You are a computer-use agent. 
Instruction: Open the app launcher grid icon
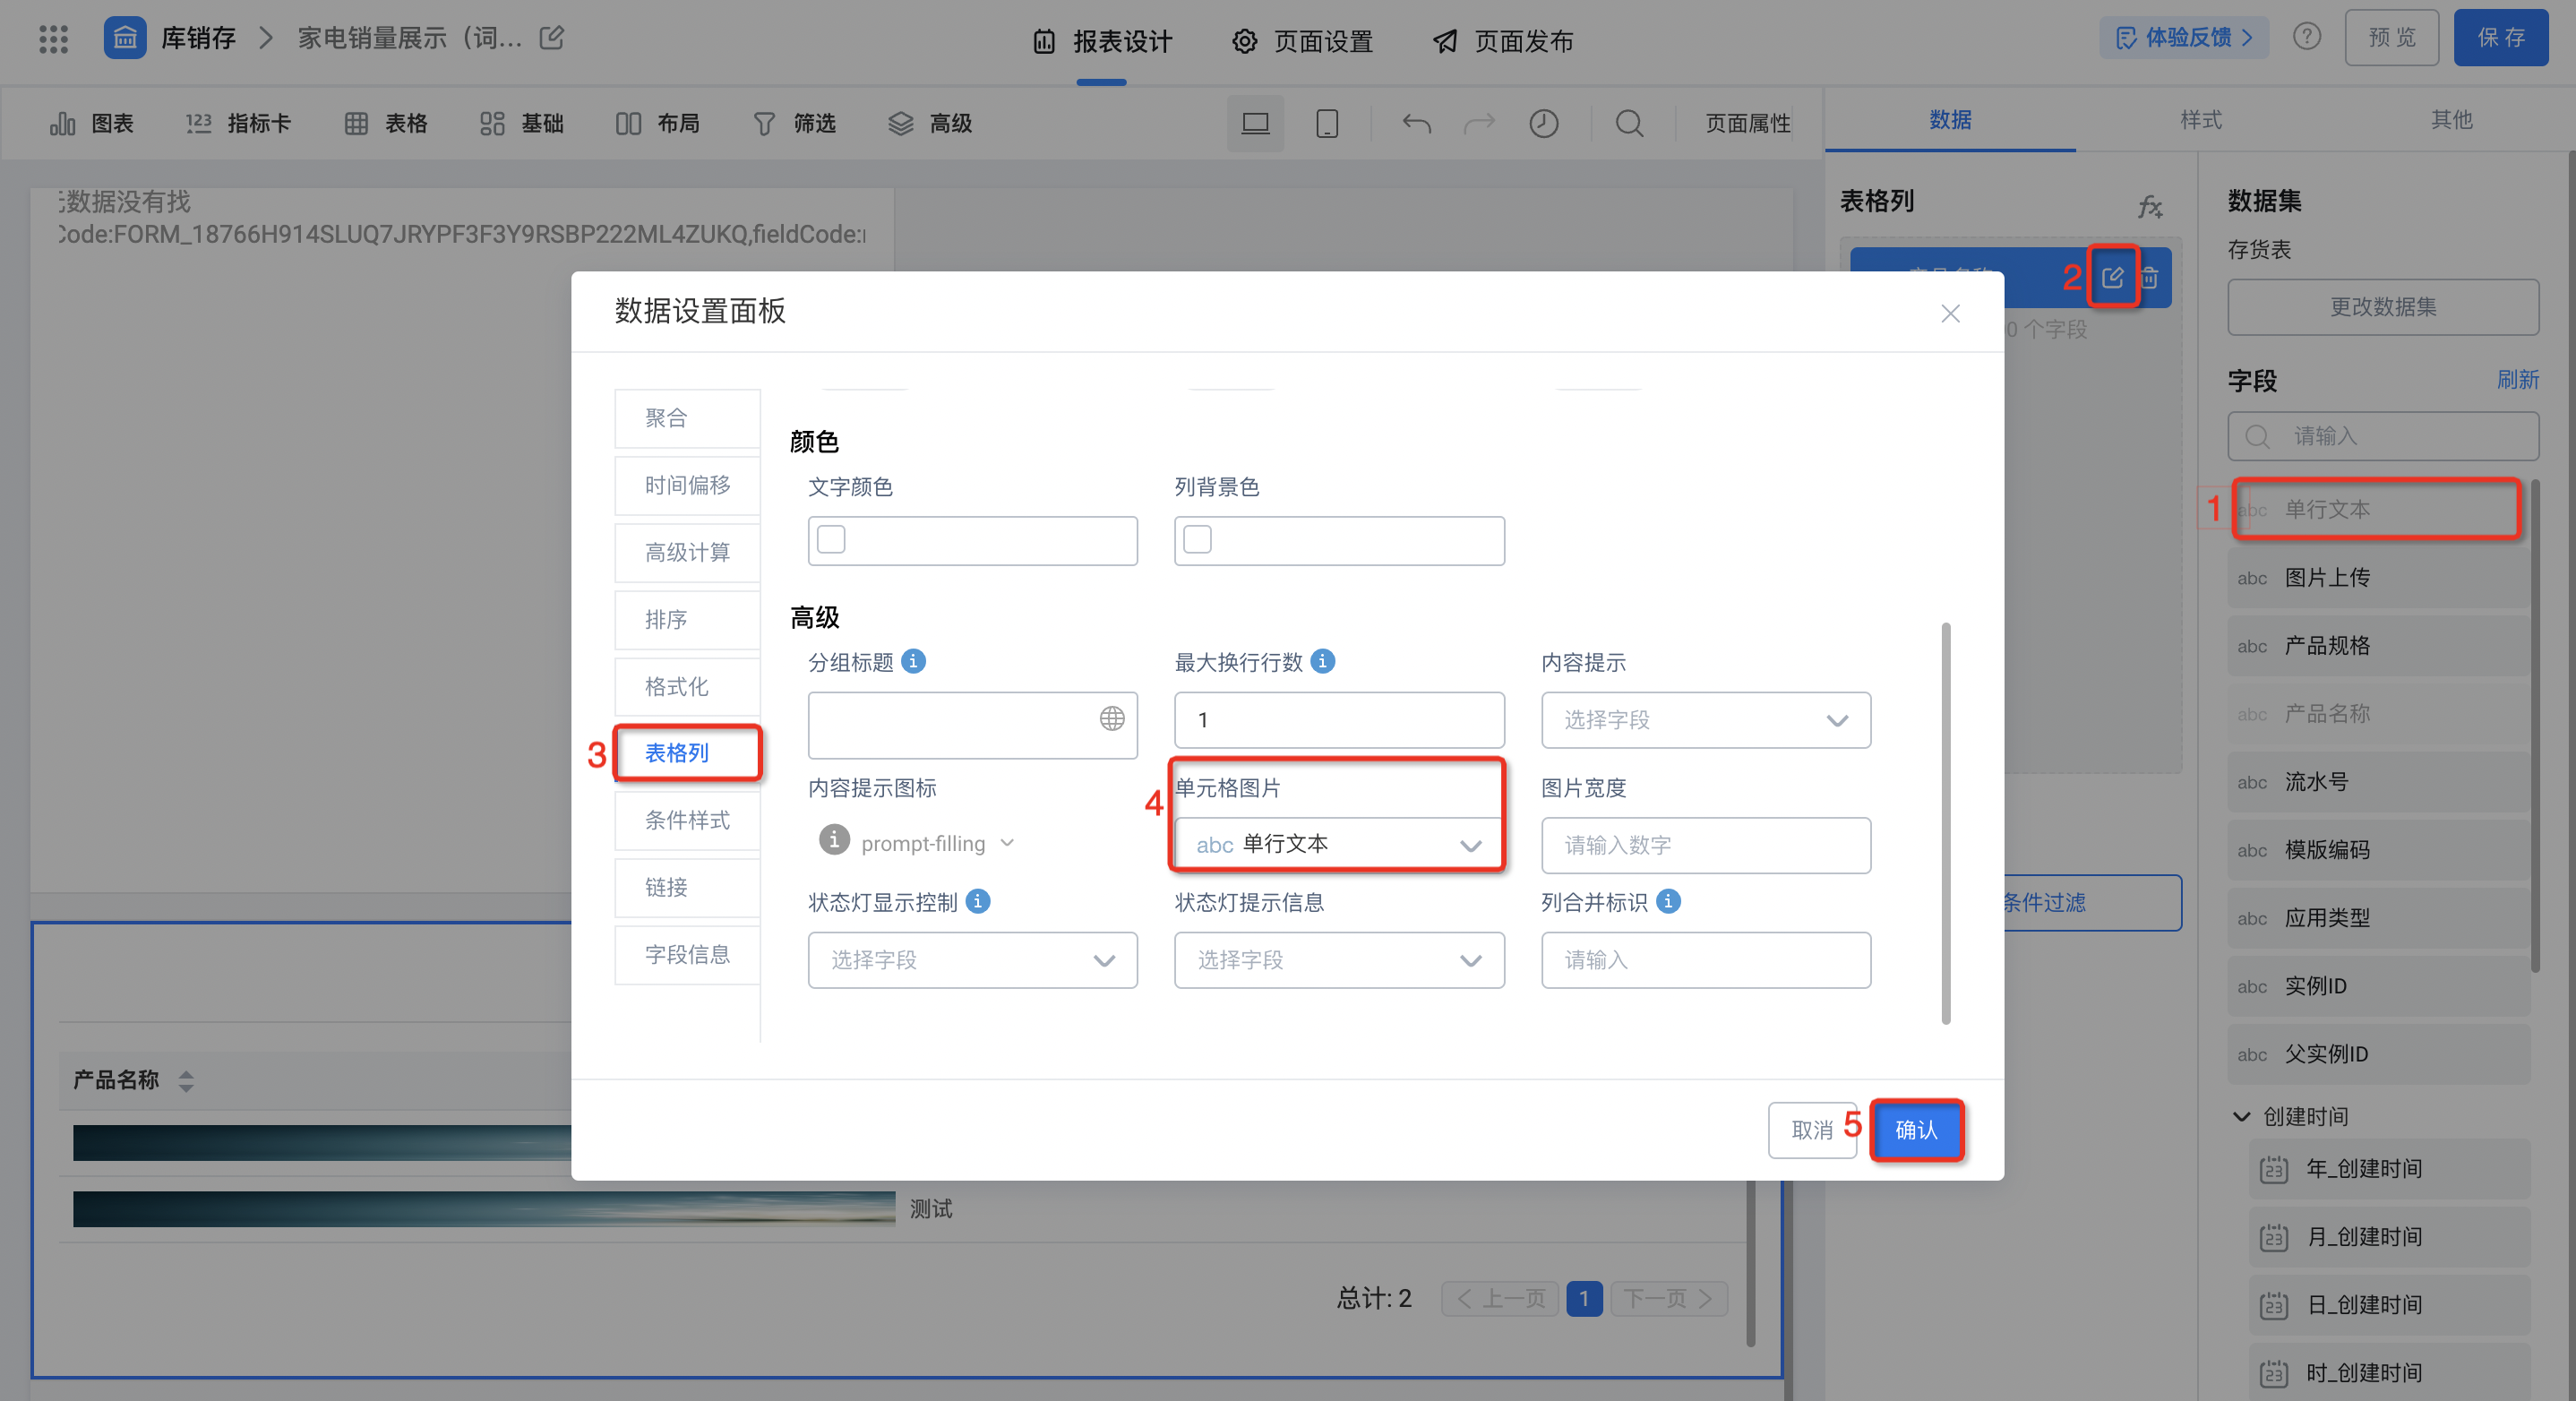(53, 39)
